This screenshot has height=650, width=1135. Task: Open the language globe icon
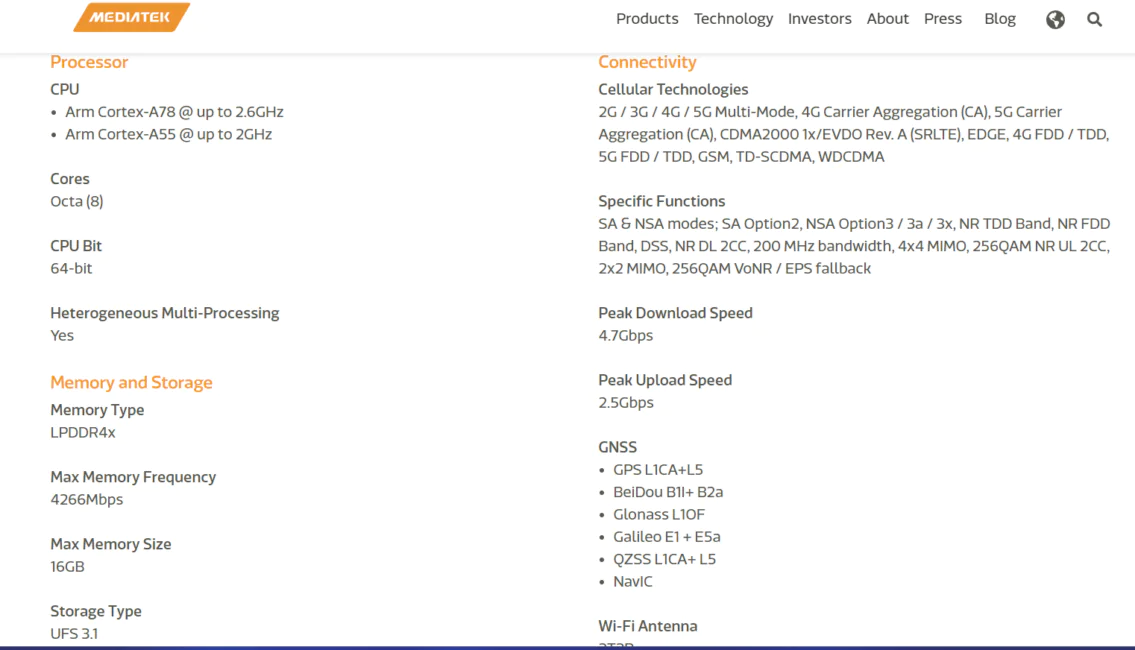tap(1055, 20)
